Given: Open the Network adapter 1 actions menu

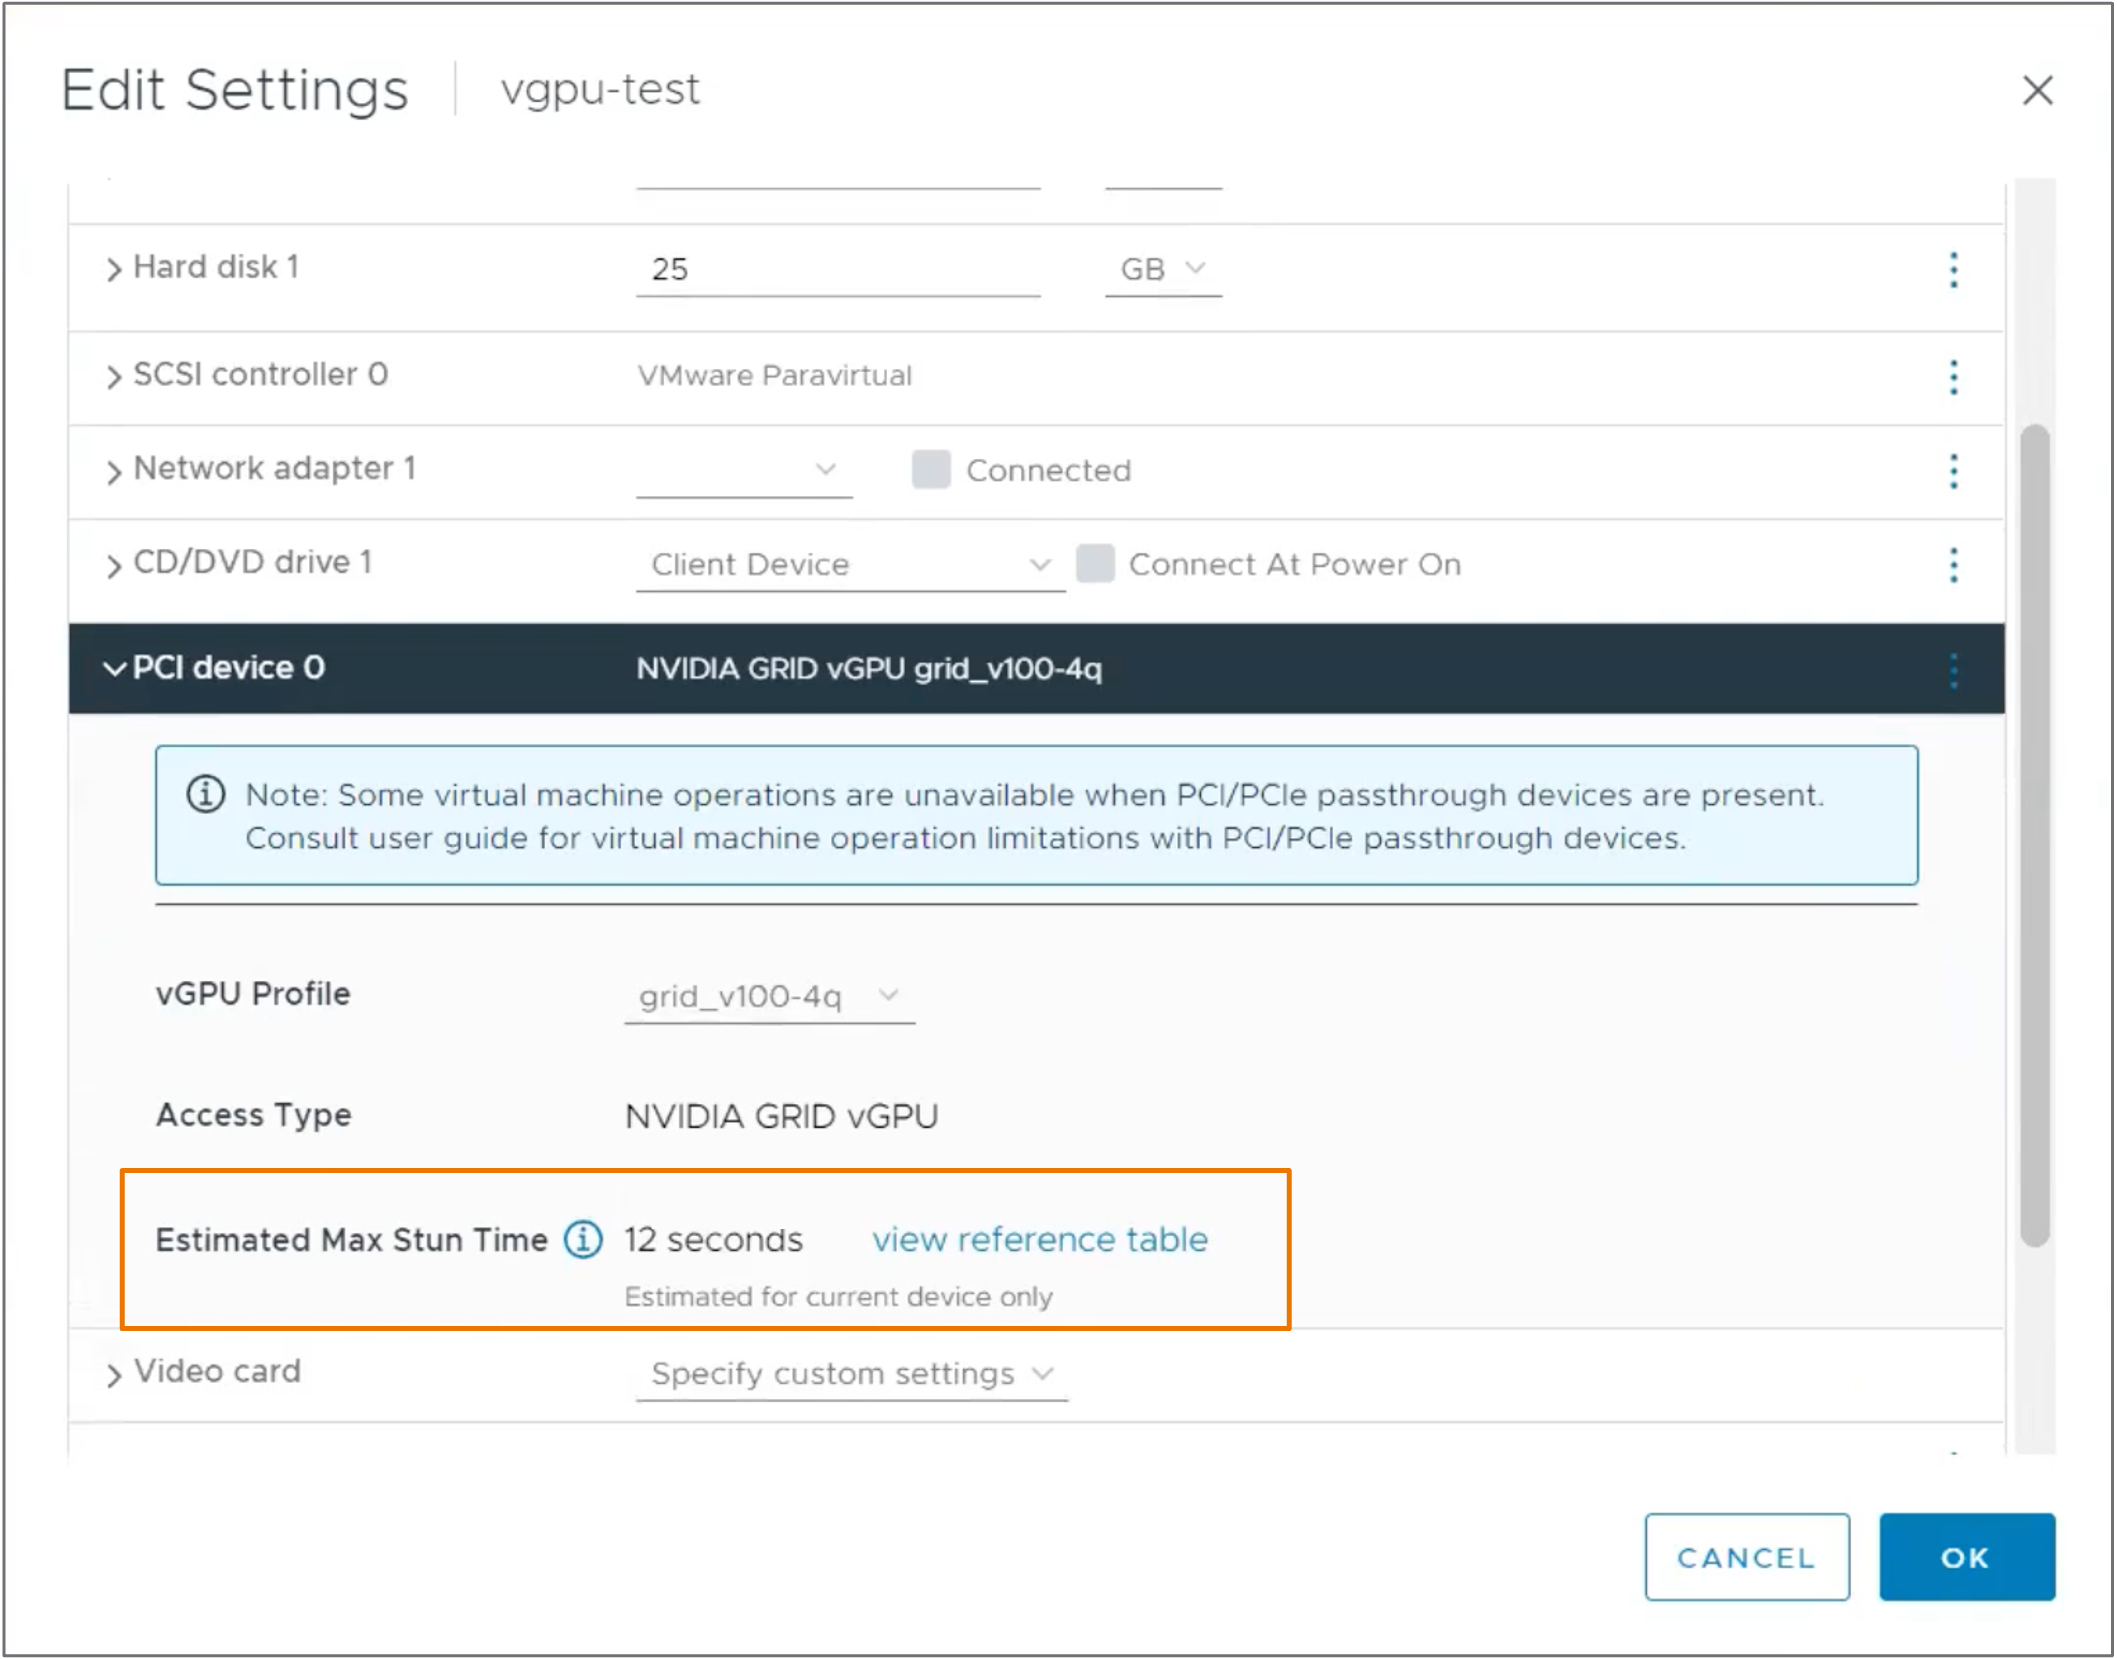Looking at the screenshot, I should pyautogui.click(x=1953, y=471).
